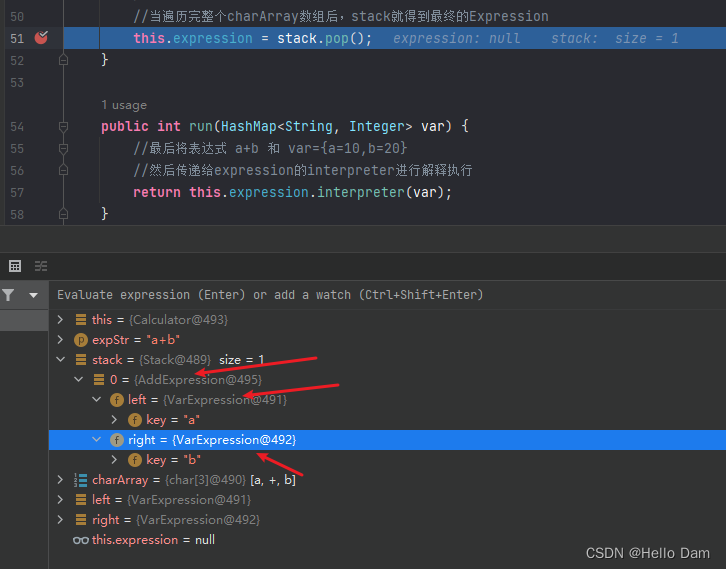Click line number 57 in gutter
726x569 pixels.
click(17, 192)
